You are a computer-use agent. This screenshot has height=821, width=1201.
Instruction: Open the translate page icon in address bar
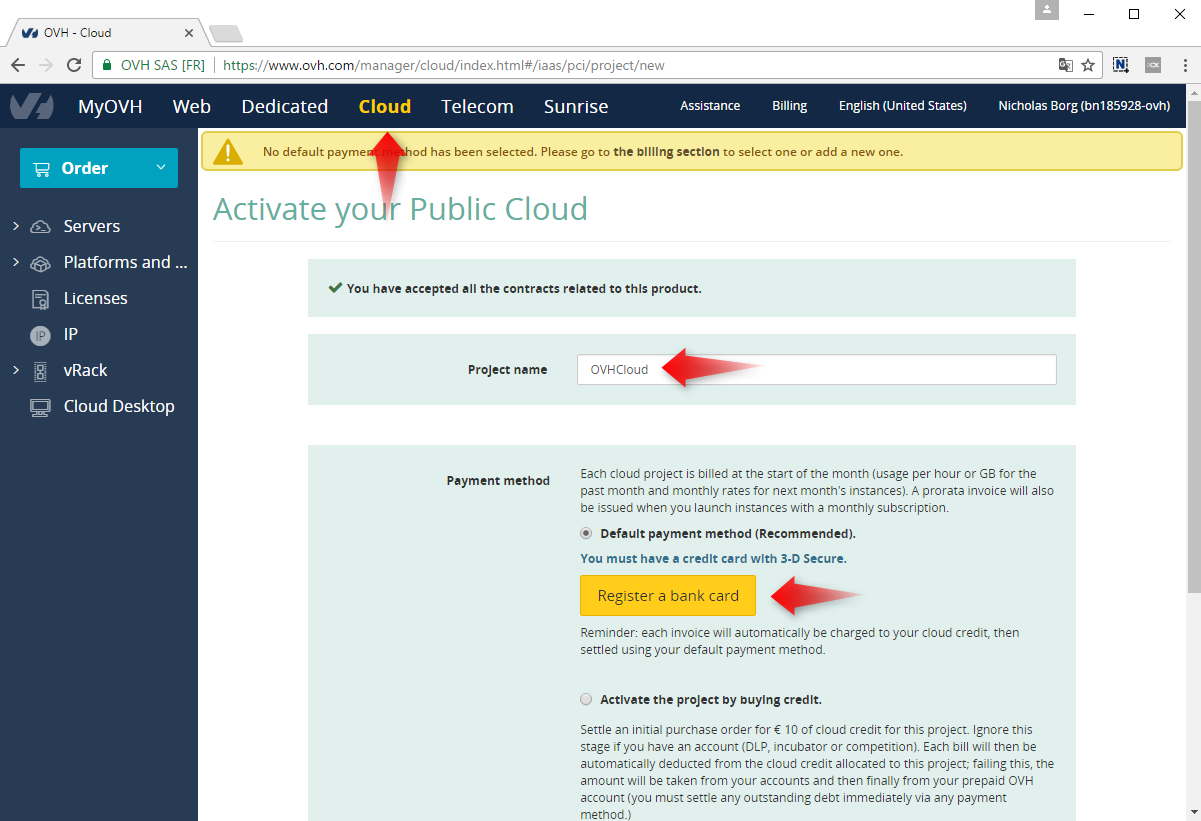pyautogui.click(x=1066, y=65)
